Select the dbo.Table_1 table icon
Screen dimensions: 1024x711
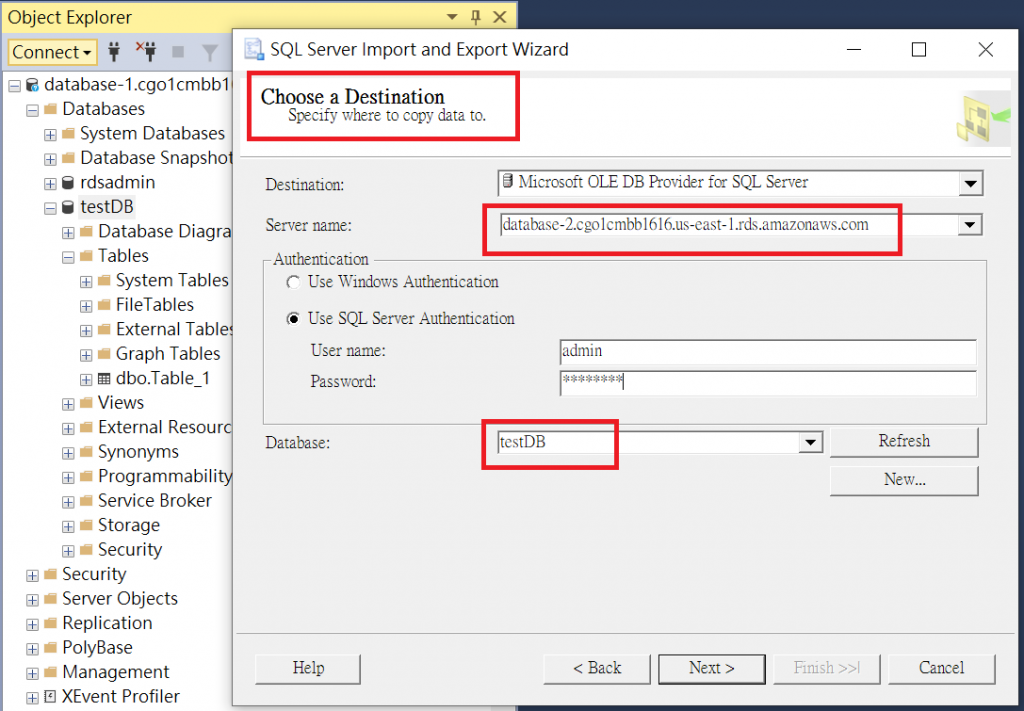[104, 379]
